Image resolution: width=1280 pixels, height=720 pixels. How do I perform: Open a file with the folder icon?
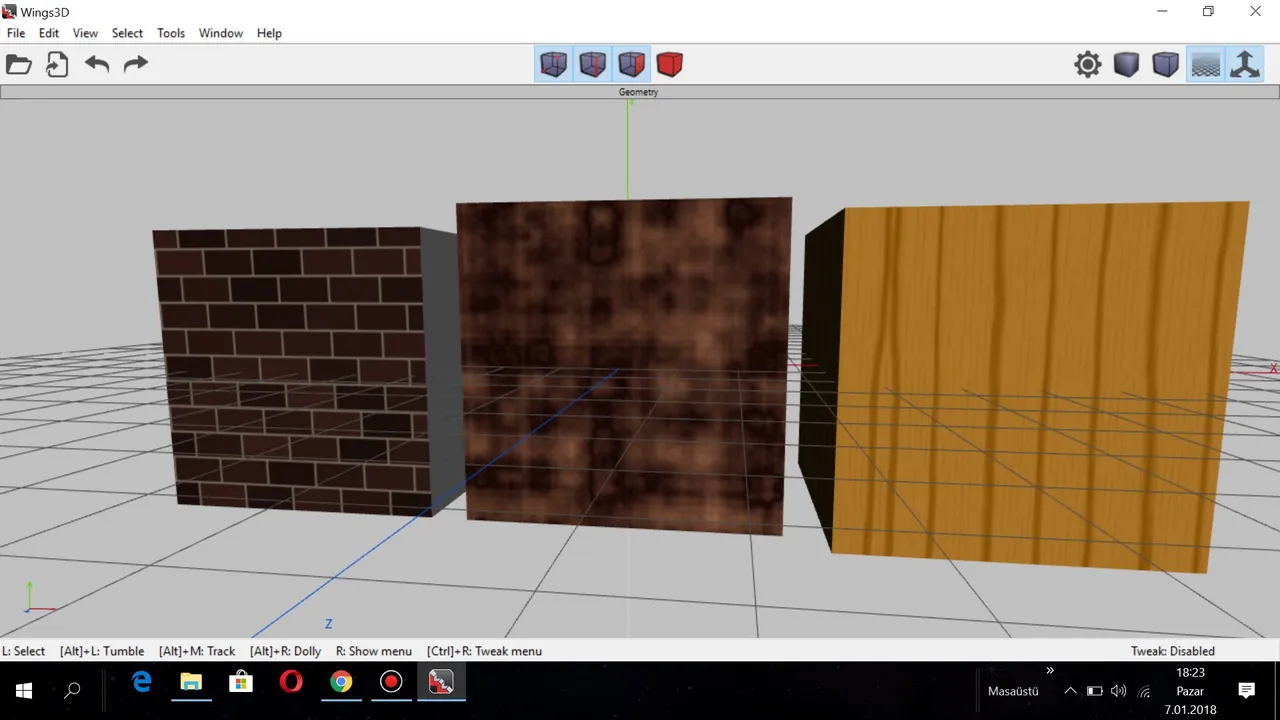click(19, 65)
